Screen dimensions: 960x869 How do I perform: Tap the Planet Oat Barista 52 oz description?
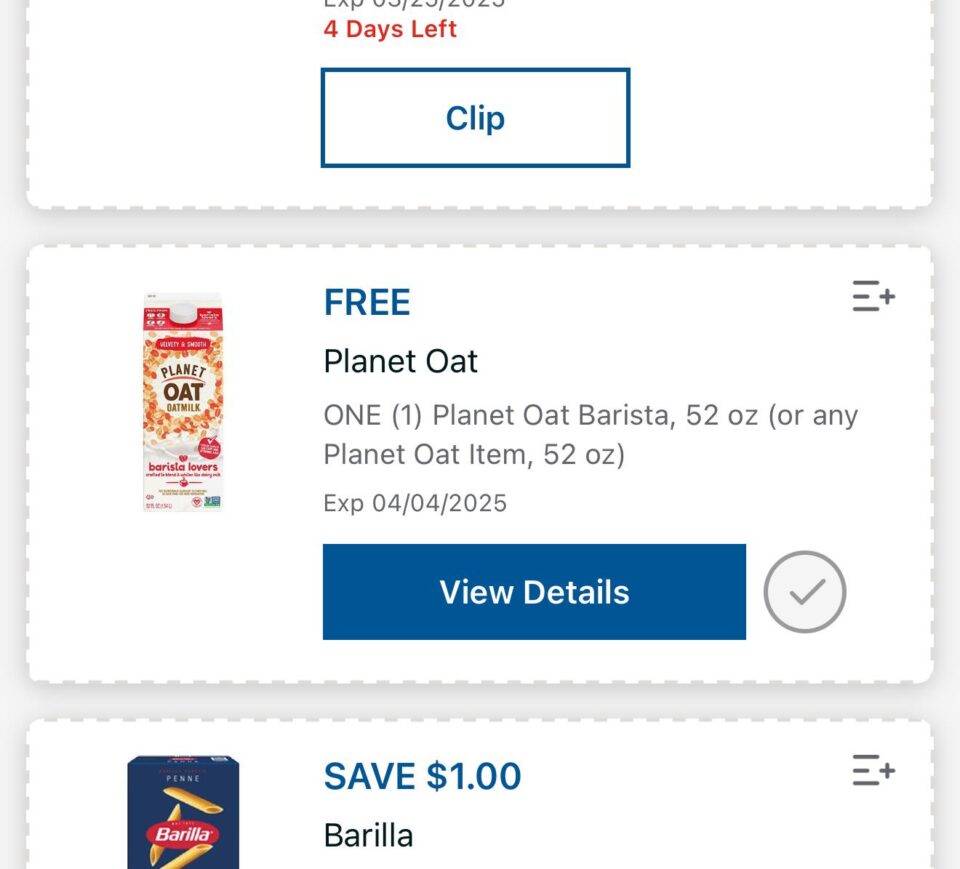pyautogui.click(x=590, y=435)
